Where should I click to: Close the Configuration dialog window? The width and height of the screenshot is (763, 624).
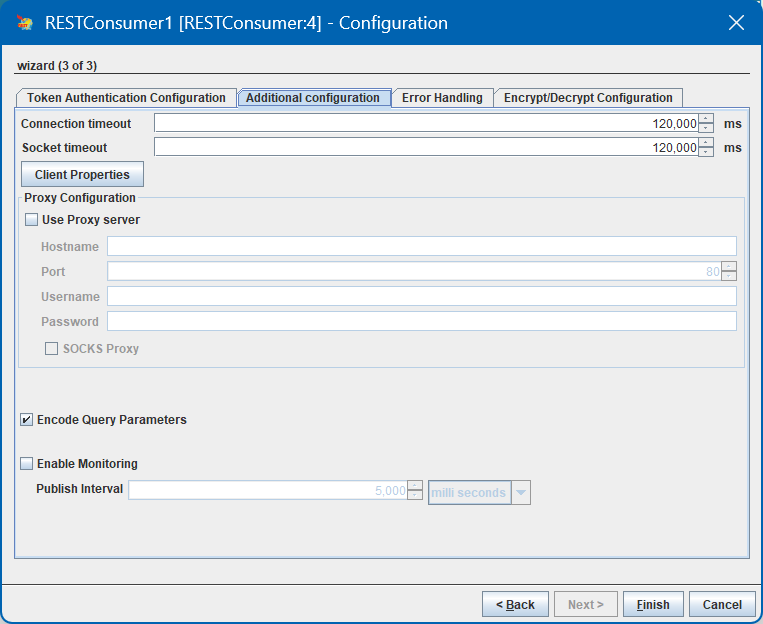coord(736,22)
